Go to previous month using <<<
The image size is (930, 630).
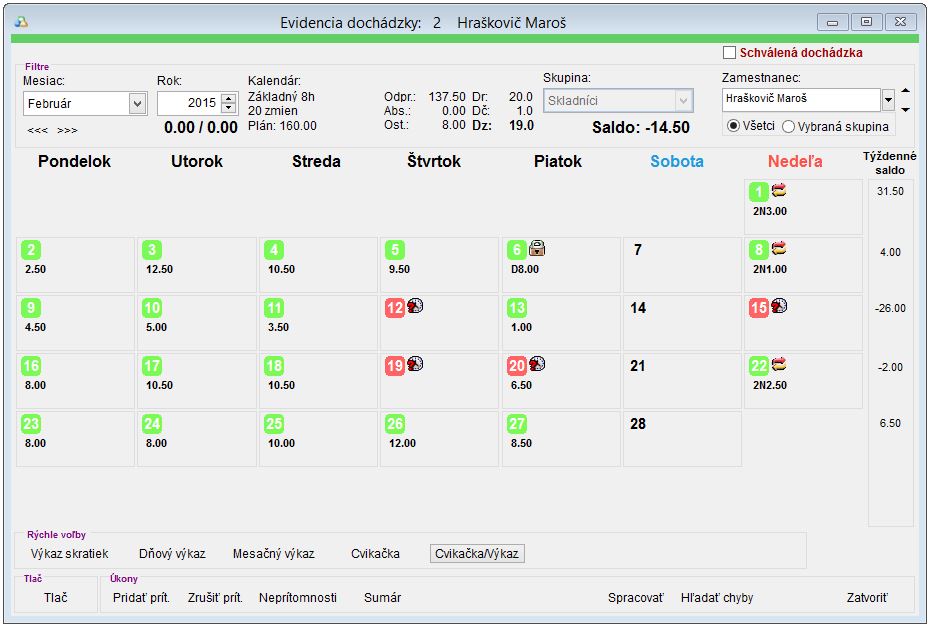click(37, 131)
